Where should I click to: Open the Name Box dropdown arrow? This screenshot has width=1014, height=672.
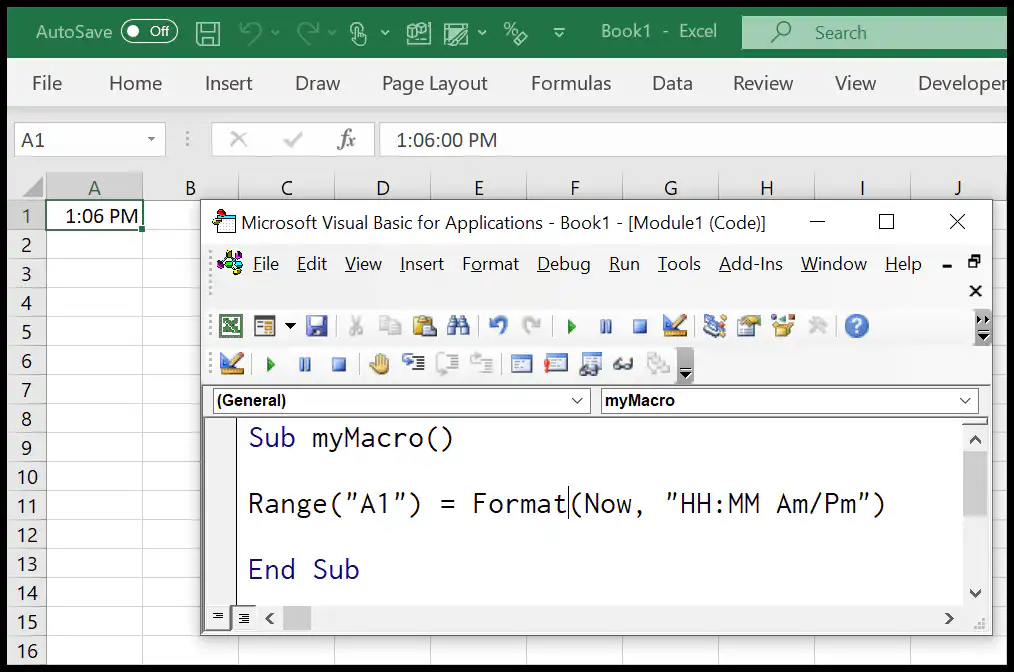[151, 139]
